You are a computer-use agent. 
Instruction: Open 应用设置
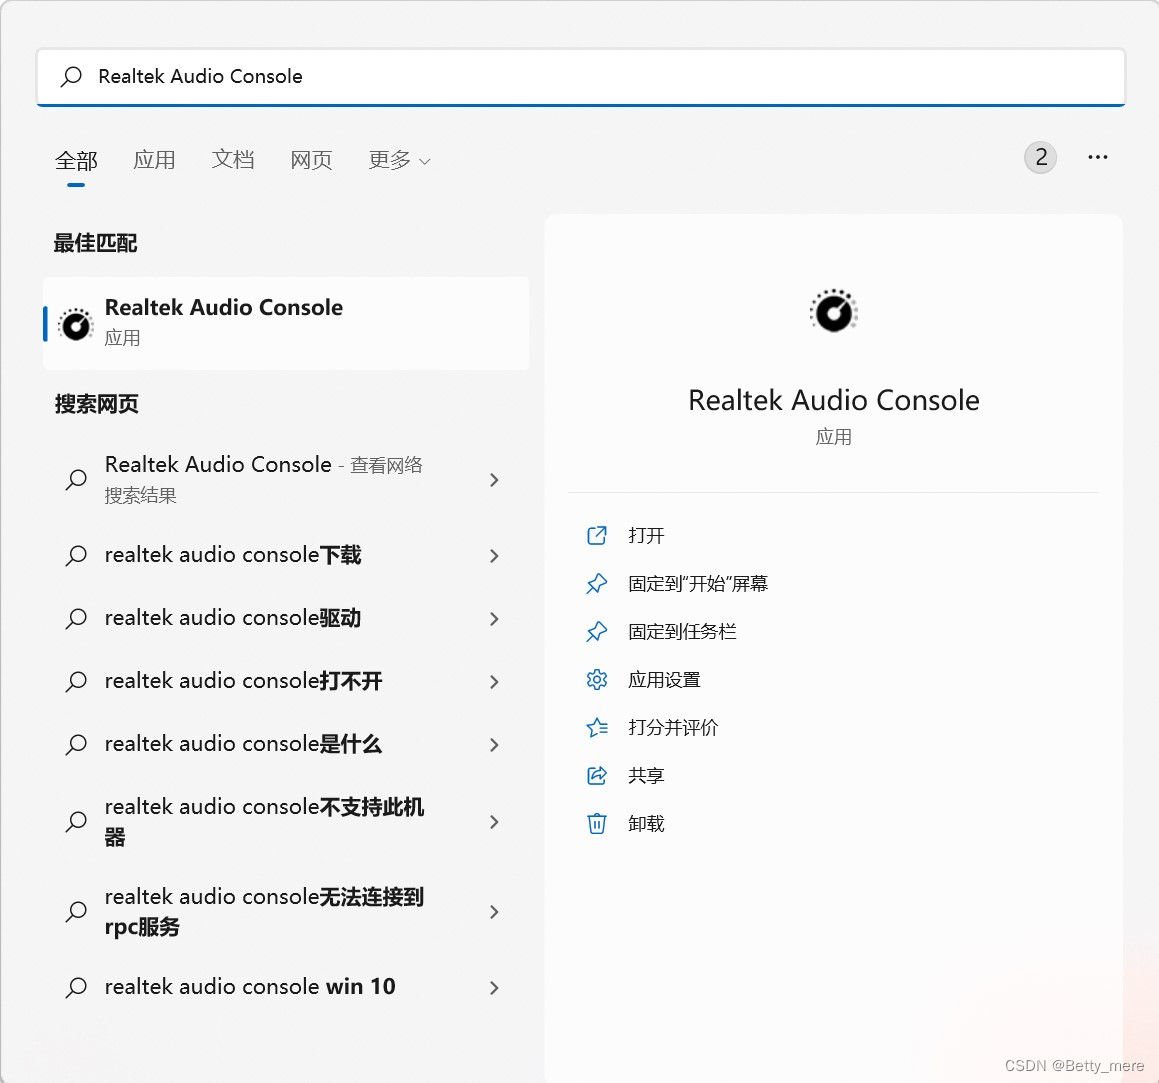point(665,679)
